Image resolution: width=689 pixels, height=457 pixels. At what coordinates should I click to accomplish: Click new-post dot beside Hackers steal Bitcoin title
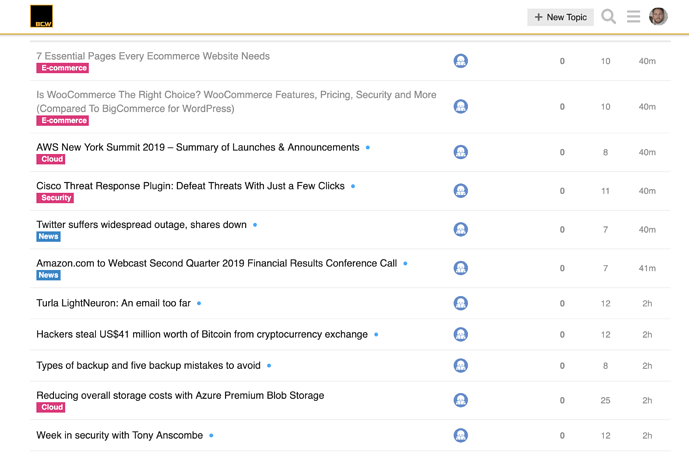(x=376, y=335)
